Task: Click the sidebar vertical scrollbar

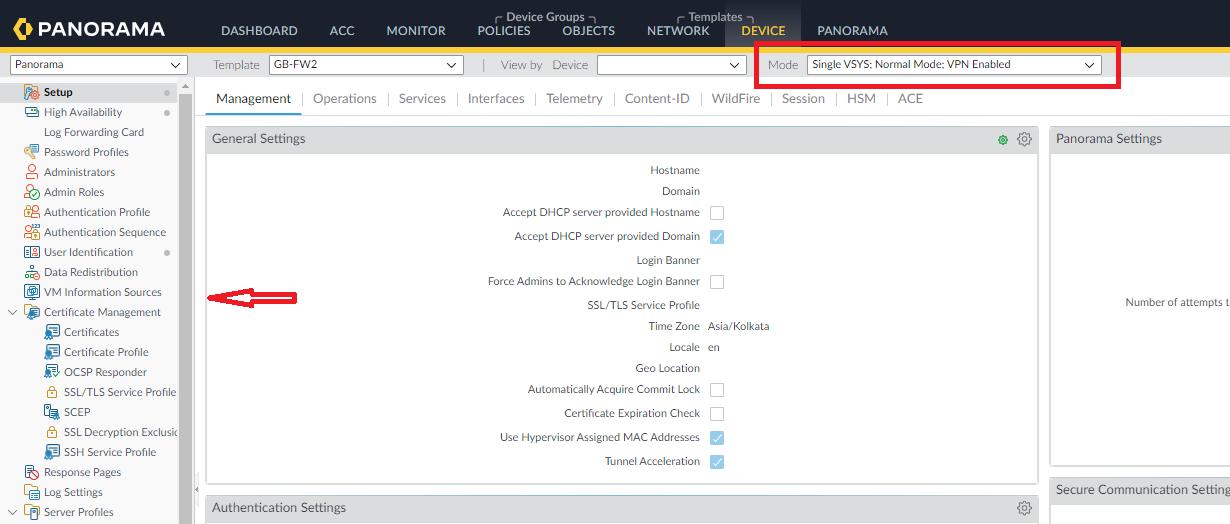Action: (x=184, y=300)
